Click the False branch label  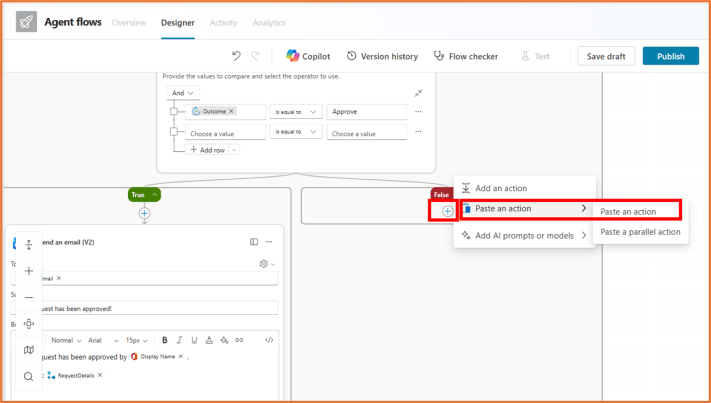click(441, 195)
